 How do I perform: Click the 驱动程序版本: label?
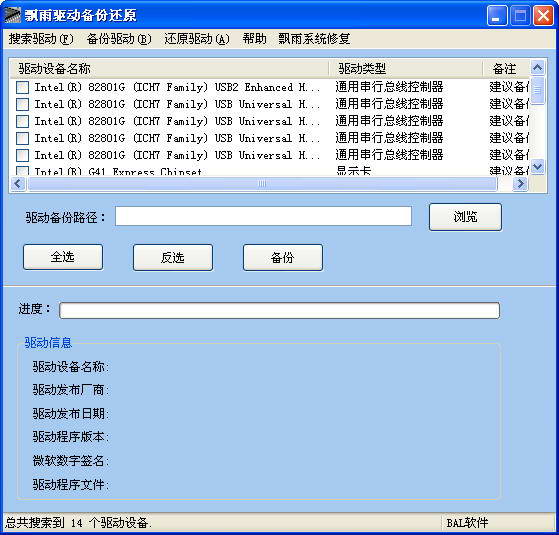71,437
